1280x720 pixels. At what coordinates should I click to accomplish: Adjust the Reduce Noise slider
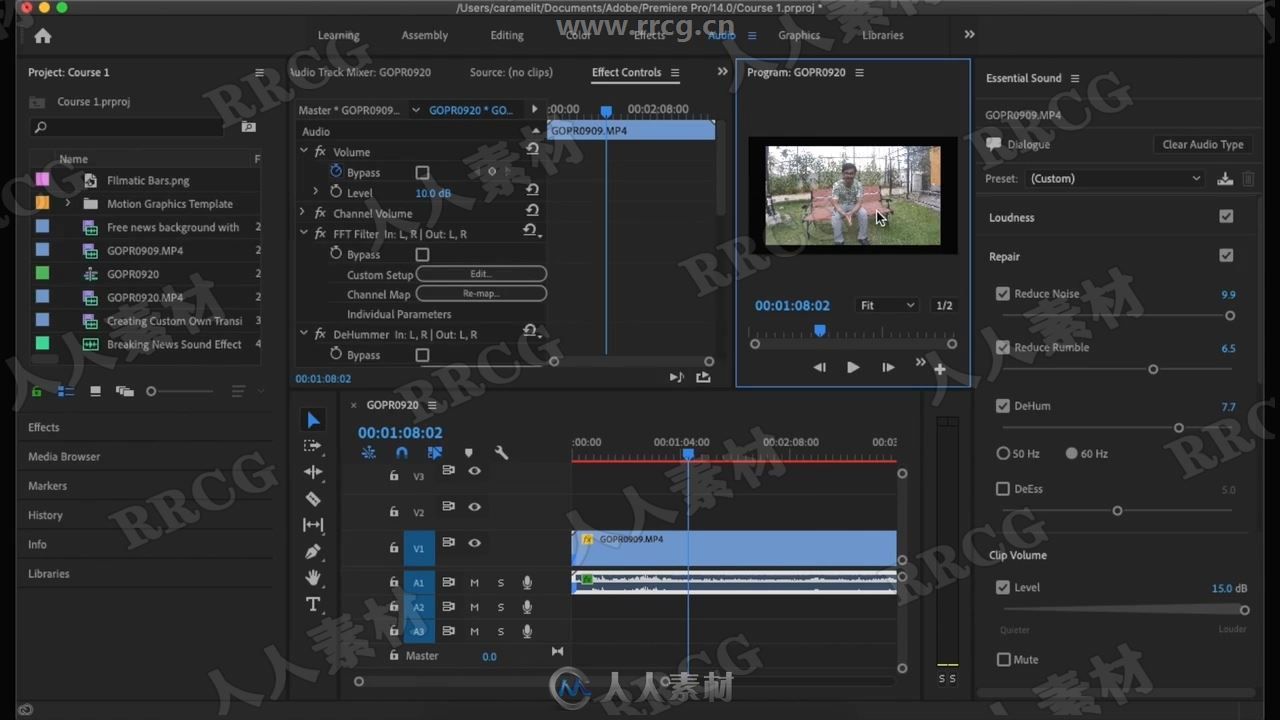click(1230, 315)
